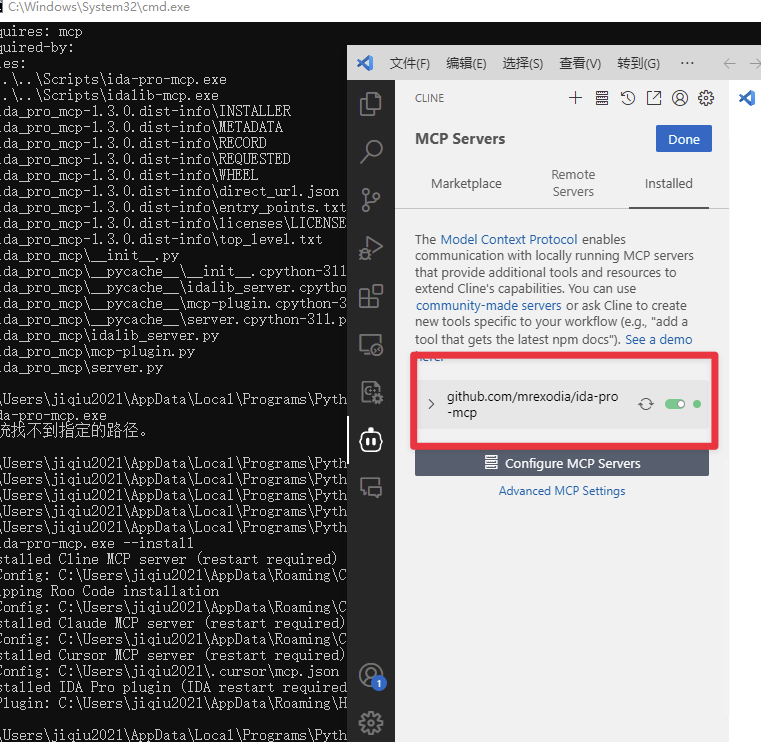
Task: Open the 选择(S) menu
Action: (523, 64)
